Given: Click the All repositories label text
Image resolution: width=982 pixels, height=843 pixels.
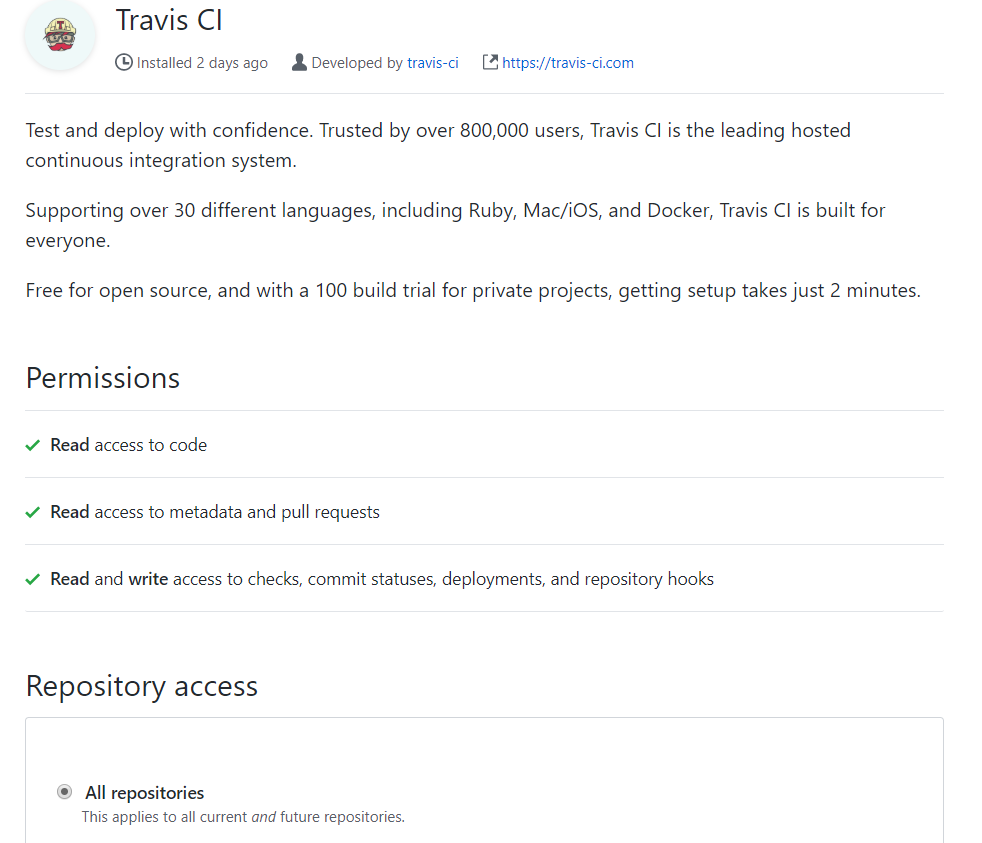Looking at the screenshot, I should (144, 792).
